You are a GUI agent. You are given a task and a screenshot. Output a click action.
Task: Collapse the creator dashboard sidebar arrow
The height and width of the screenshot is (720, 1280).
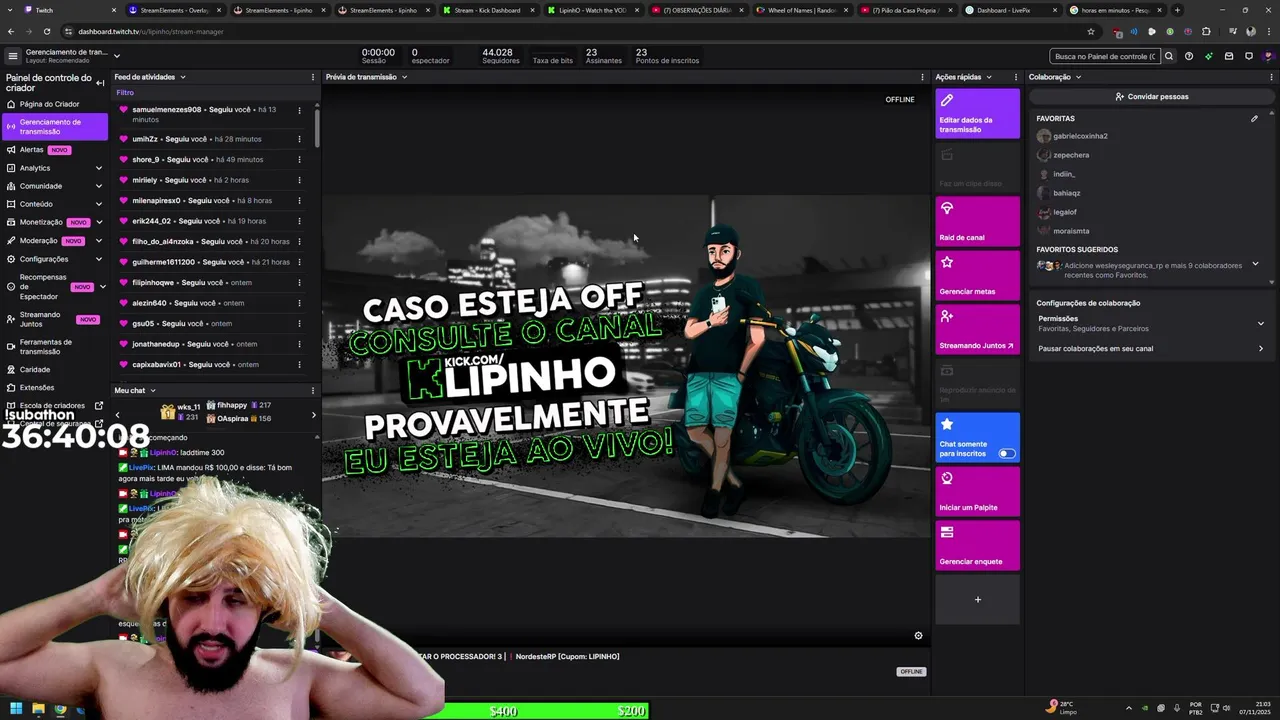(x=100, y=83)
